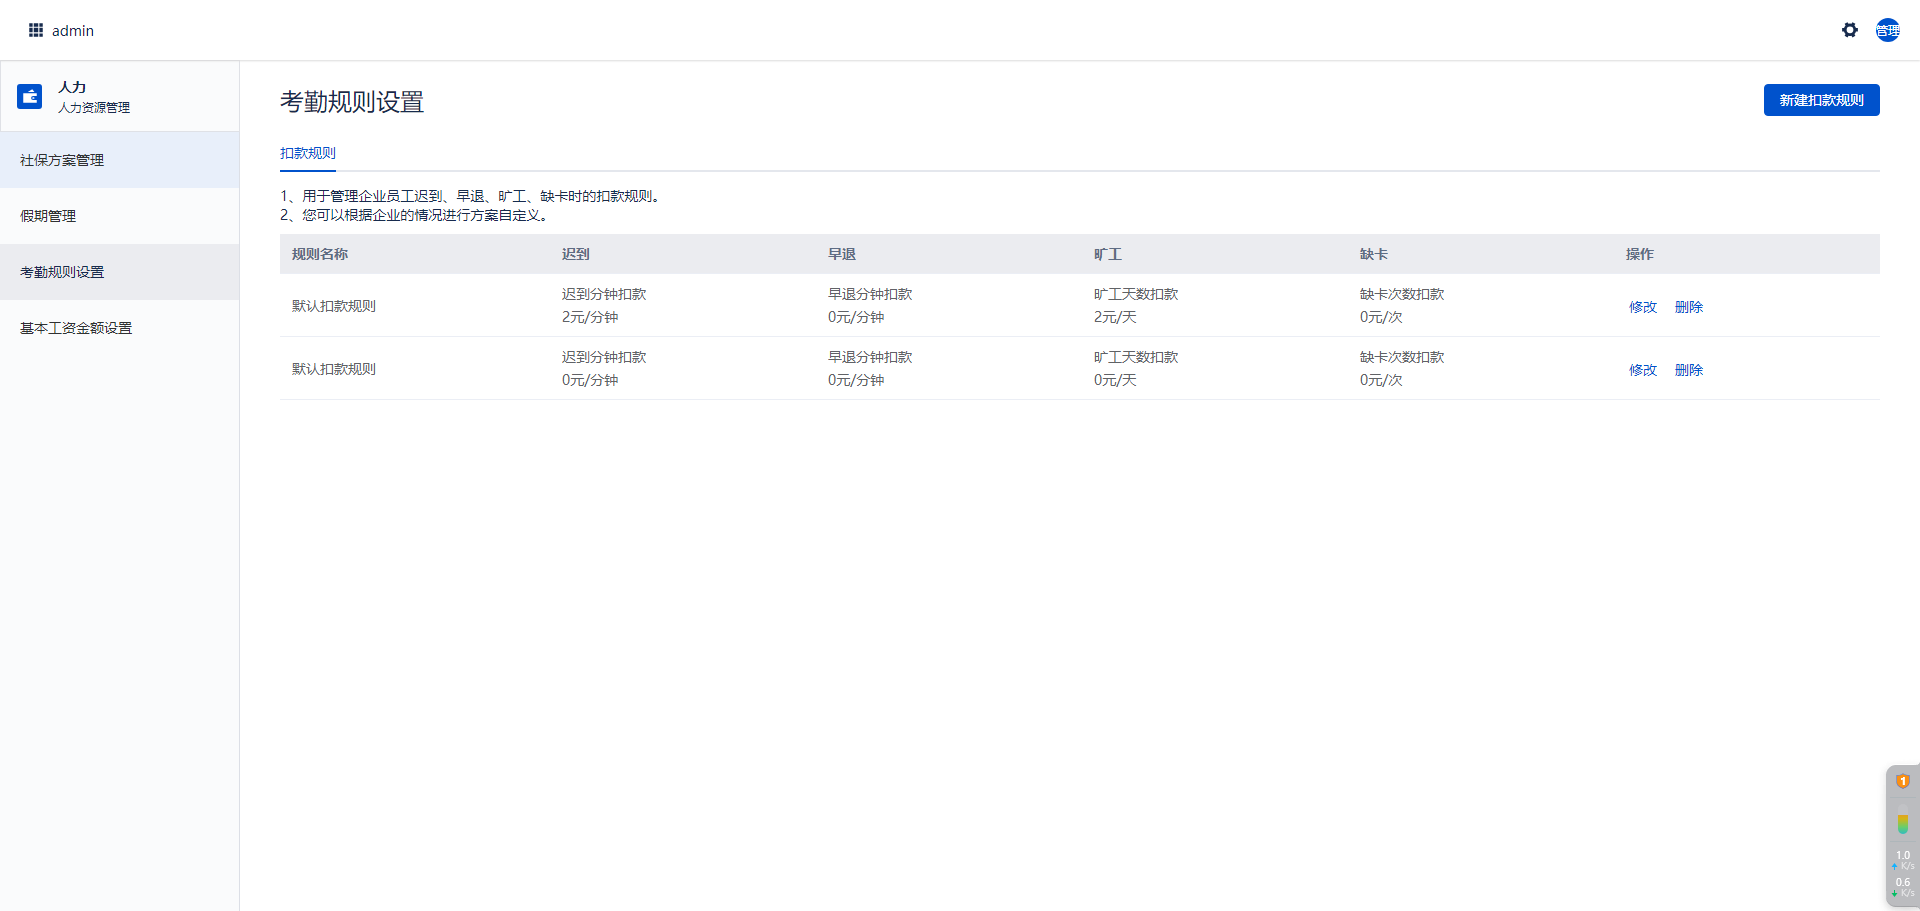Navigate to 基本工资金额设置 sidebar item
This screenshot has height=911, width=1920.
point(76,328)
